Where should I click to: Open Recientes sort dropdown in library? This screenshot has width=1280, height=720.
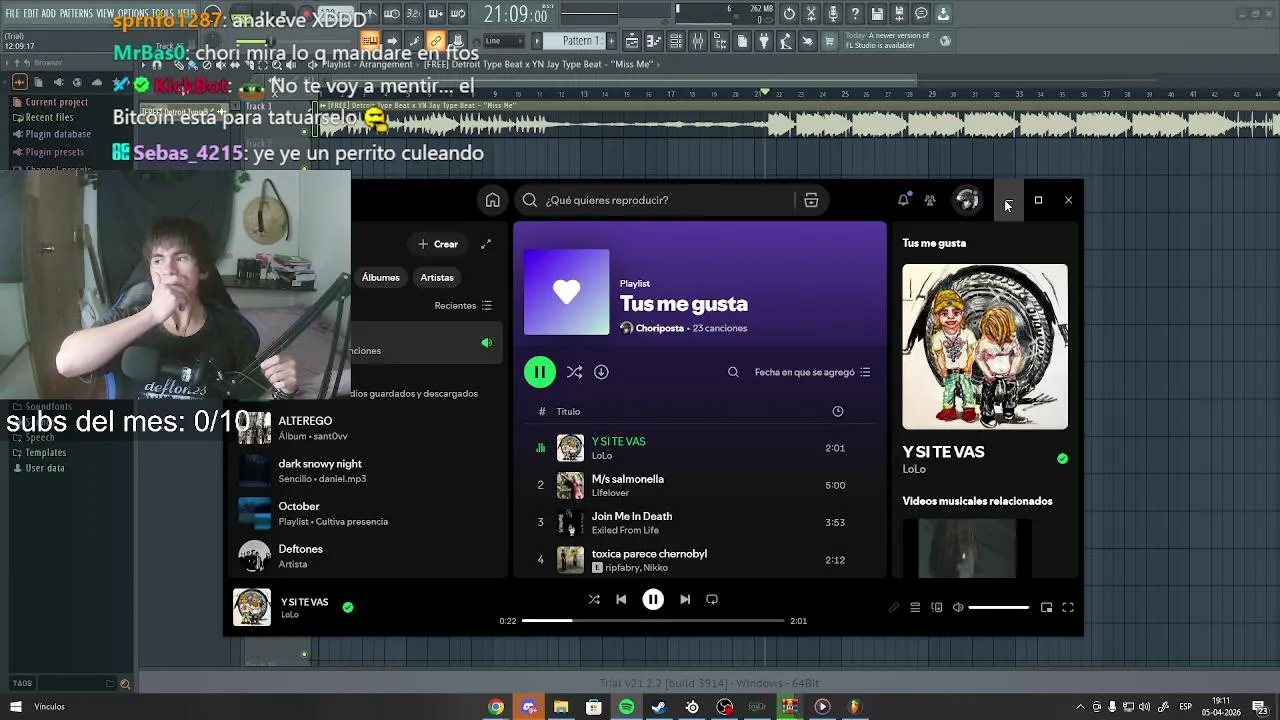click(463, 306)
